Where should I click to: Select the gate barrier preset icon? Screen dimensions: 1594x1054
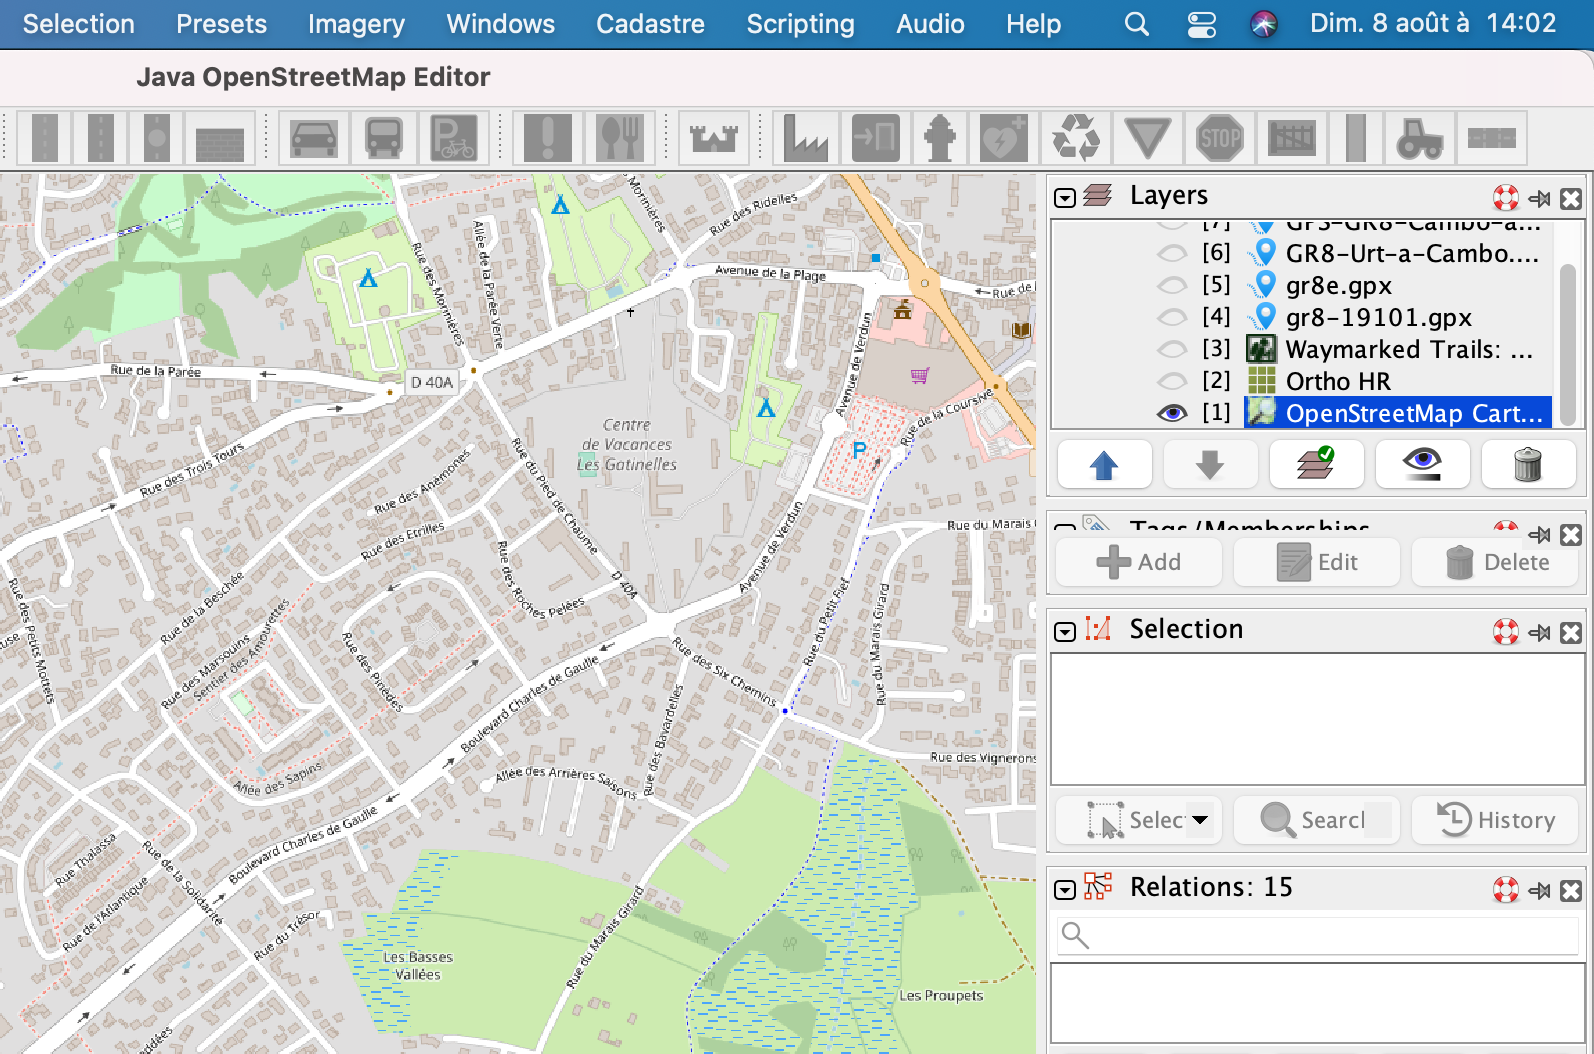(x=1292, y=138)
